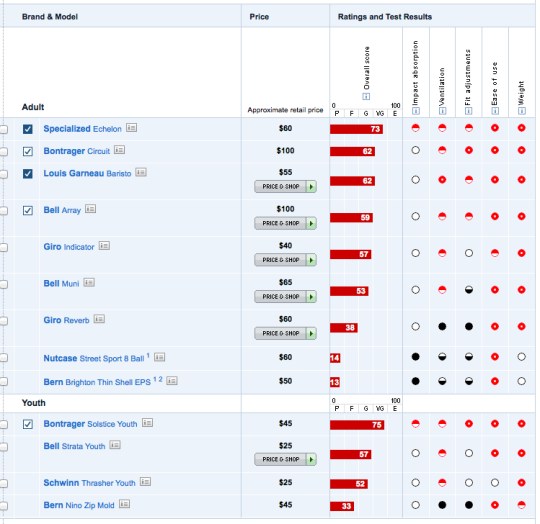Click the $100 price of Bontrager Circuit
Screen dimensions: 540x524
285,150
